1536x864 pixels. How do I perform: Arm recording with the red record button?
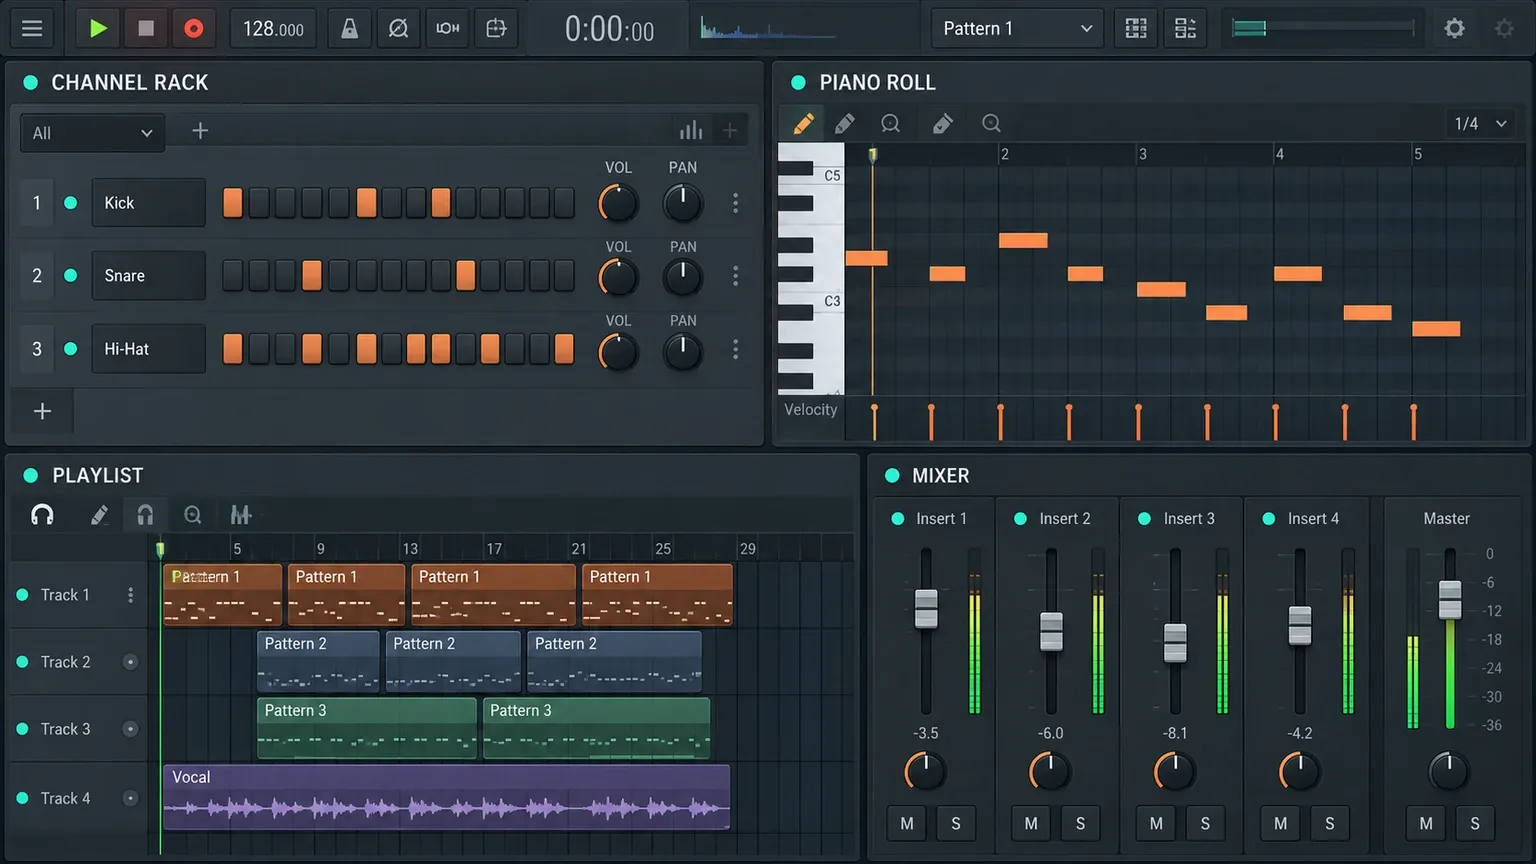pyautogui.click(x=194, y=28)
